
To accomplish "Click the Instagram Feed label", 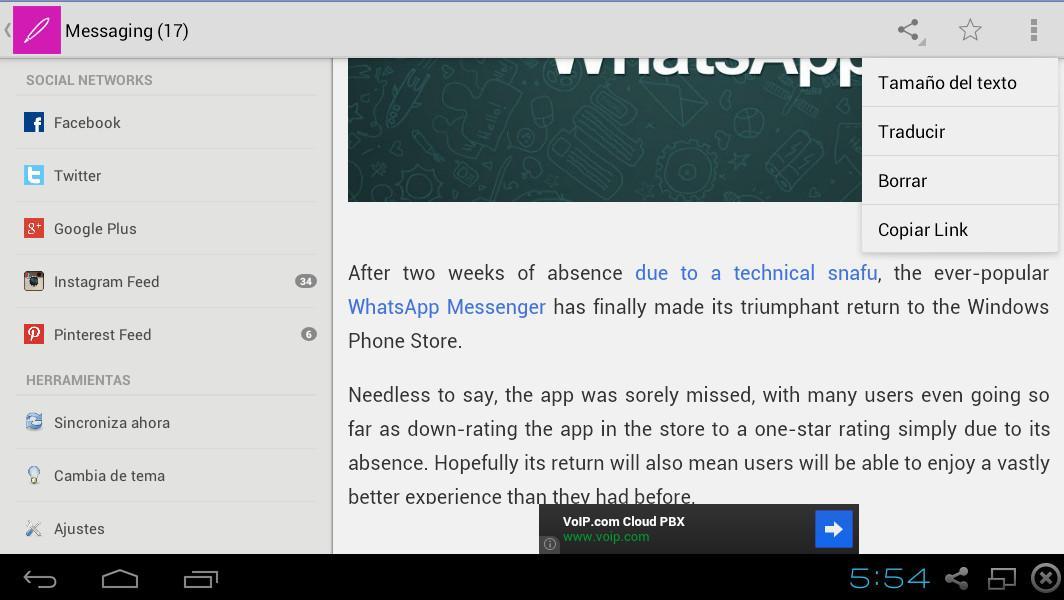I will coord(107,282).
